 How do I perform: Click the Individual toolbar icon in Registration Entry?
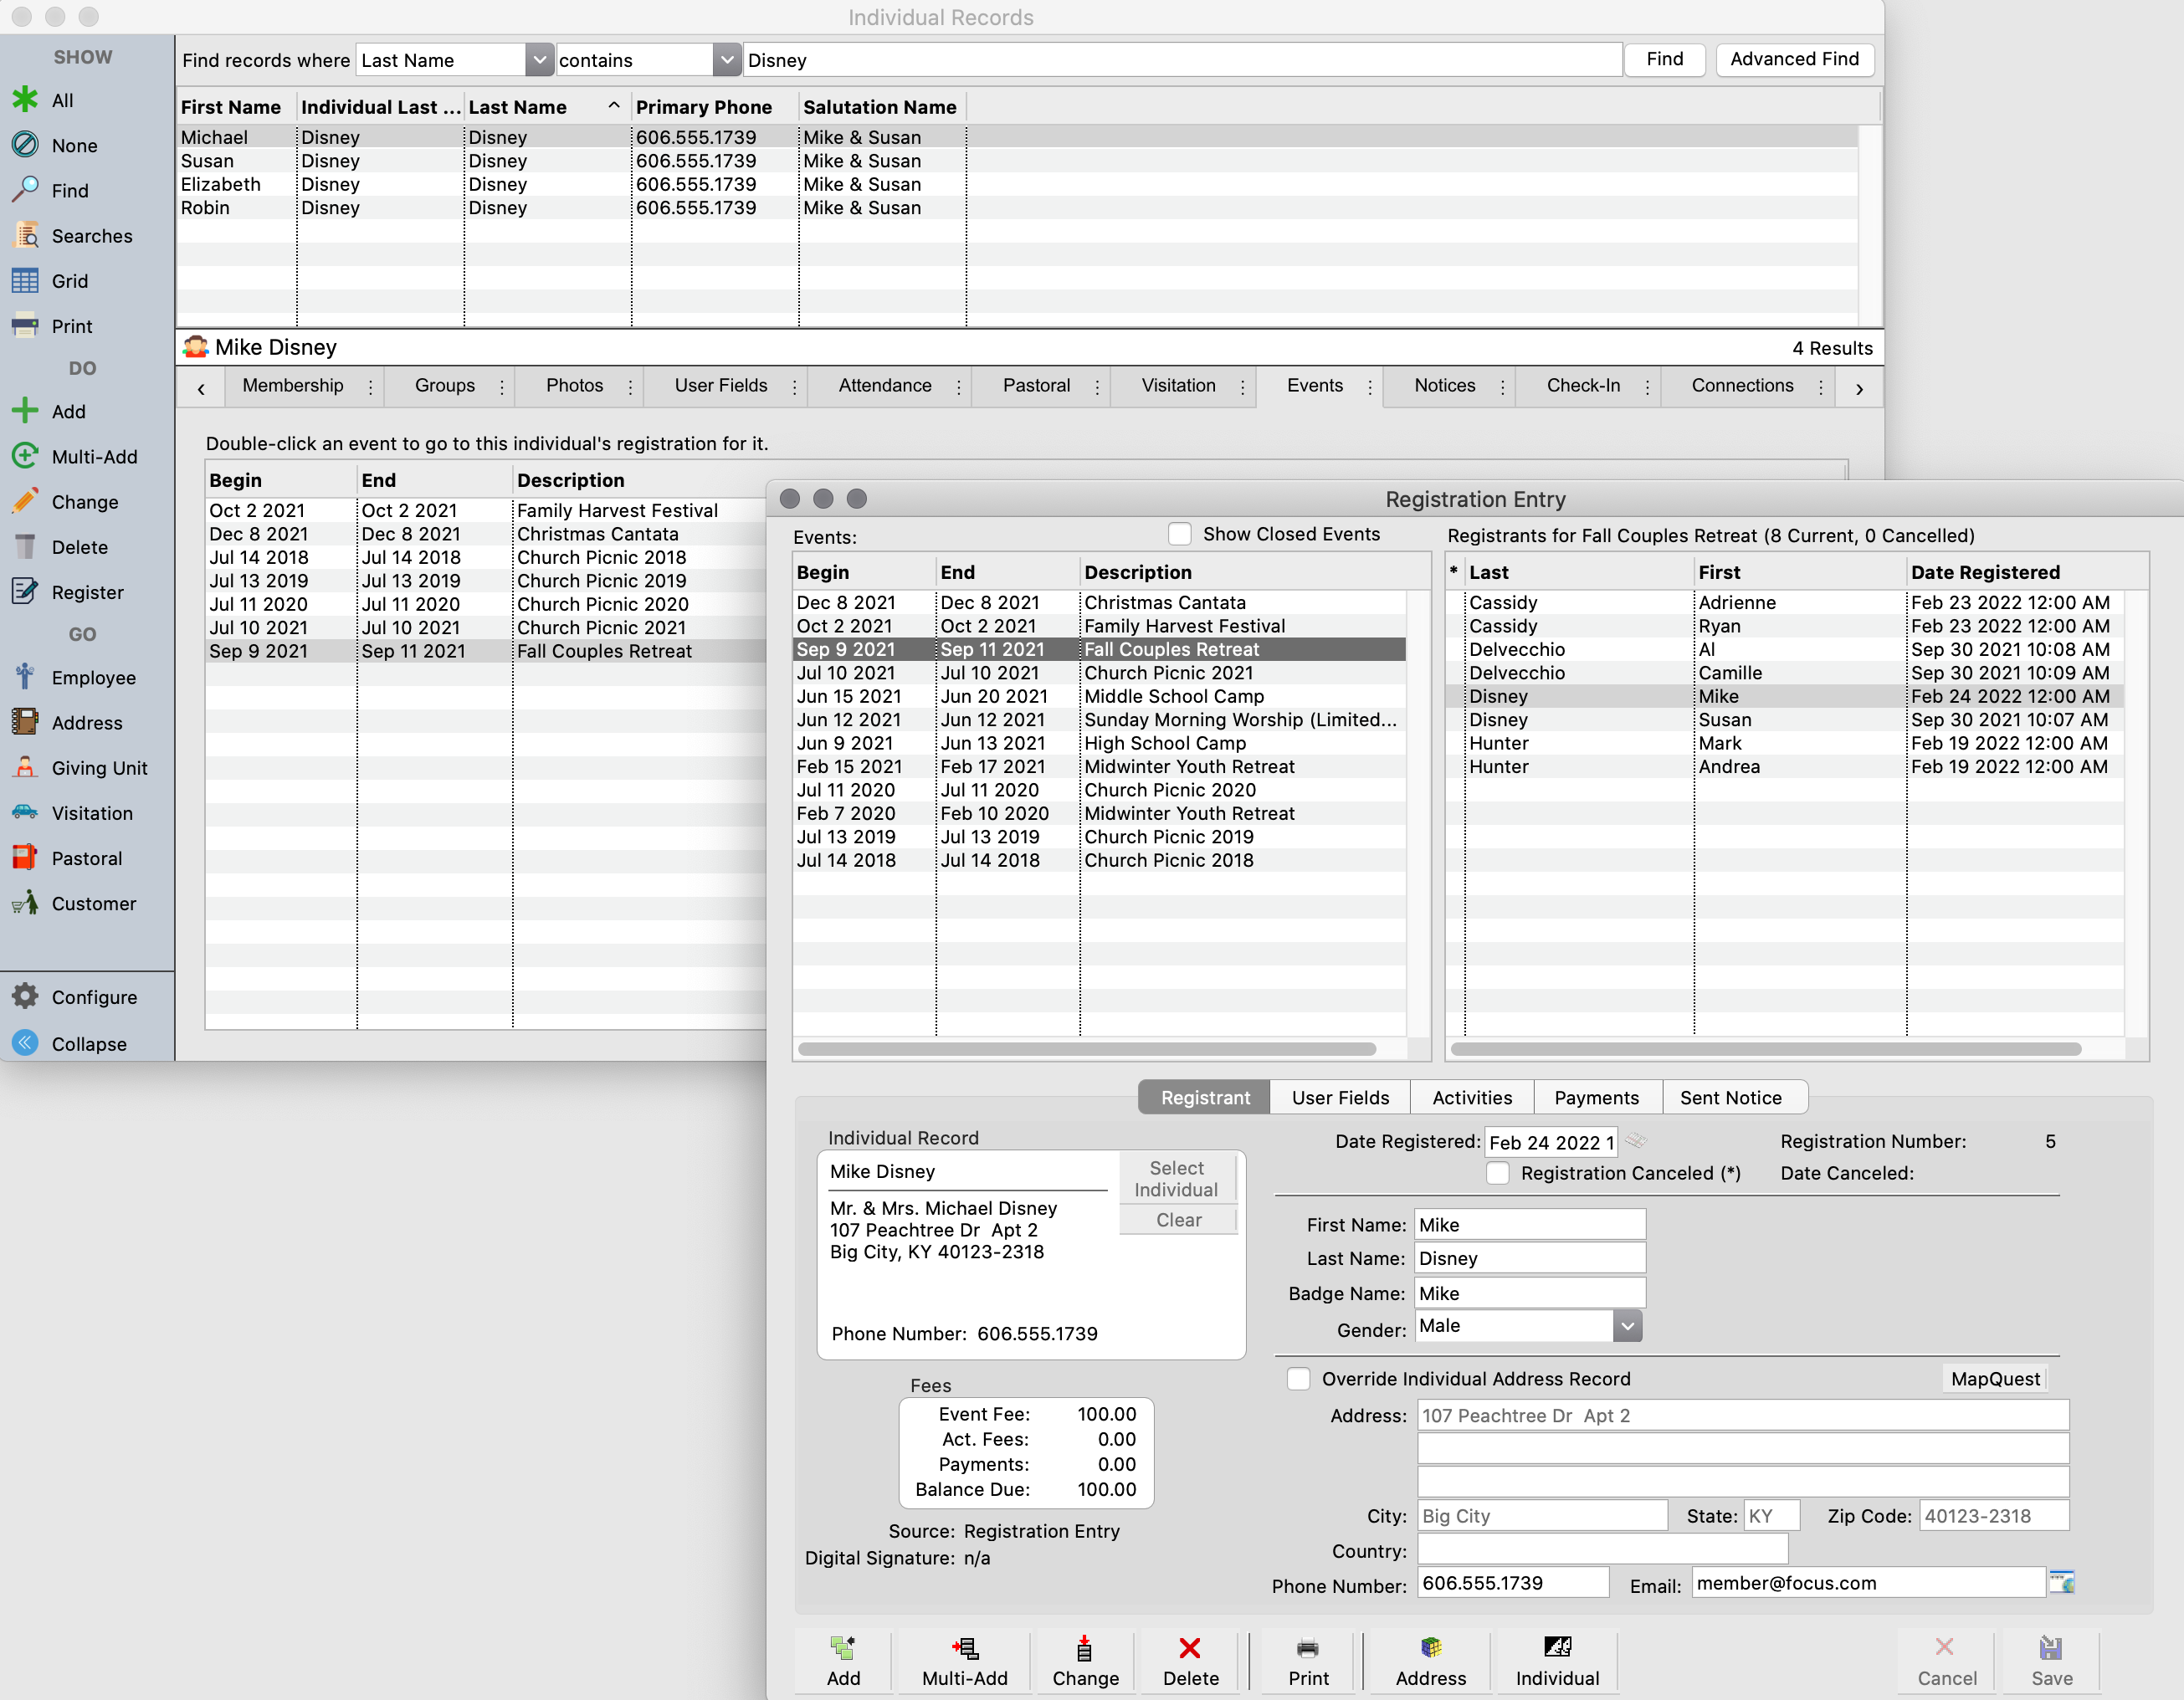[1556, 1647]
